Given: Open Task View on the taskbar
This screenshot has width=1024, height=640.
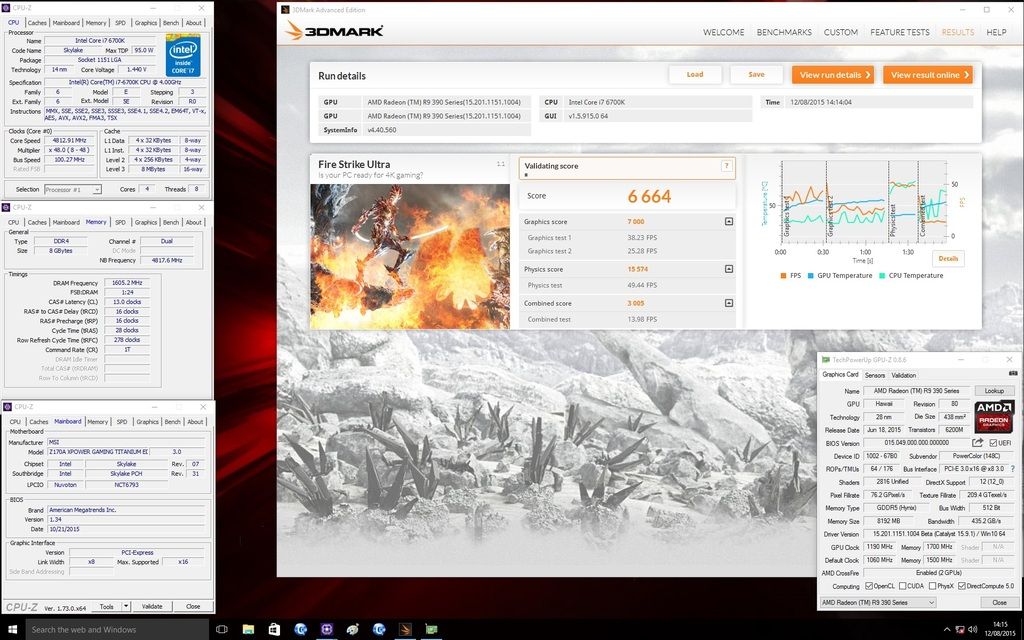Looking at the screenshot, I should [221, 630].
